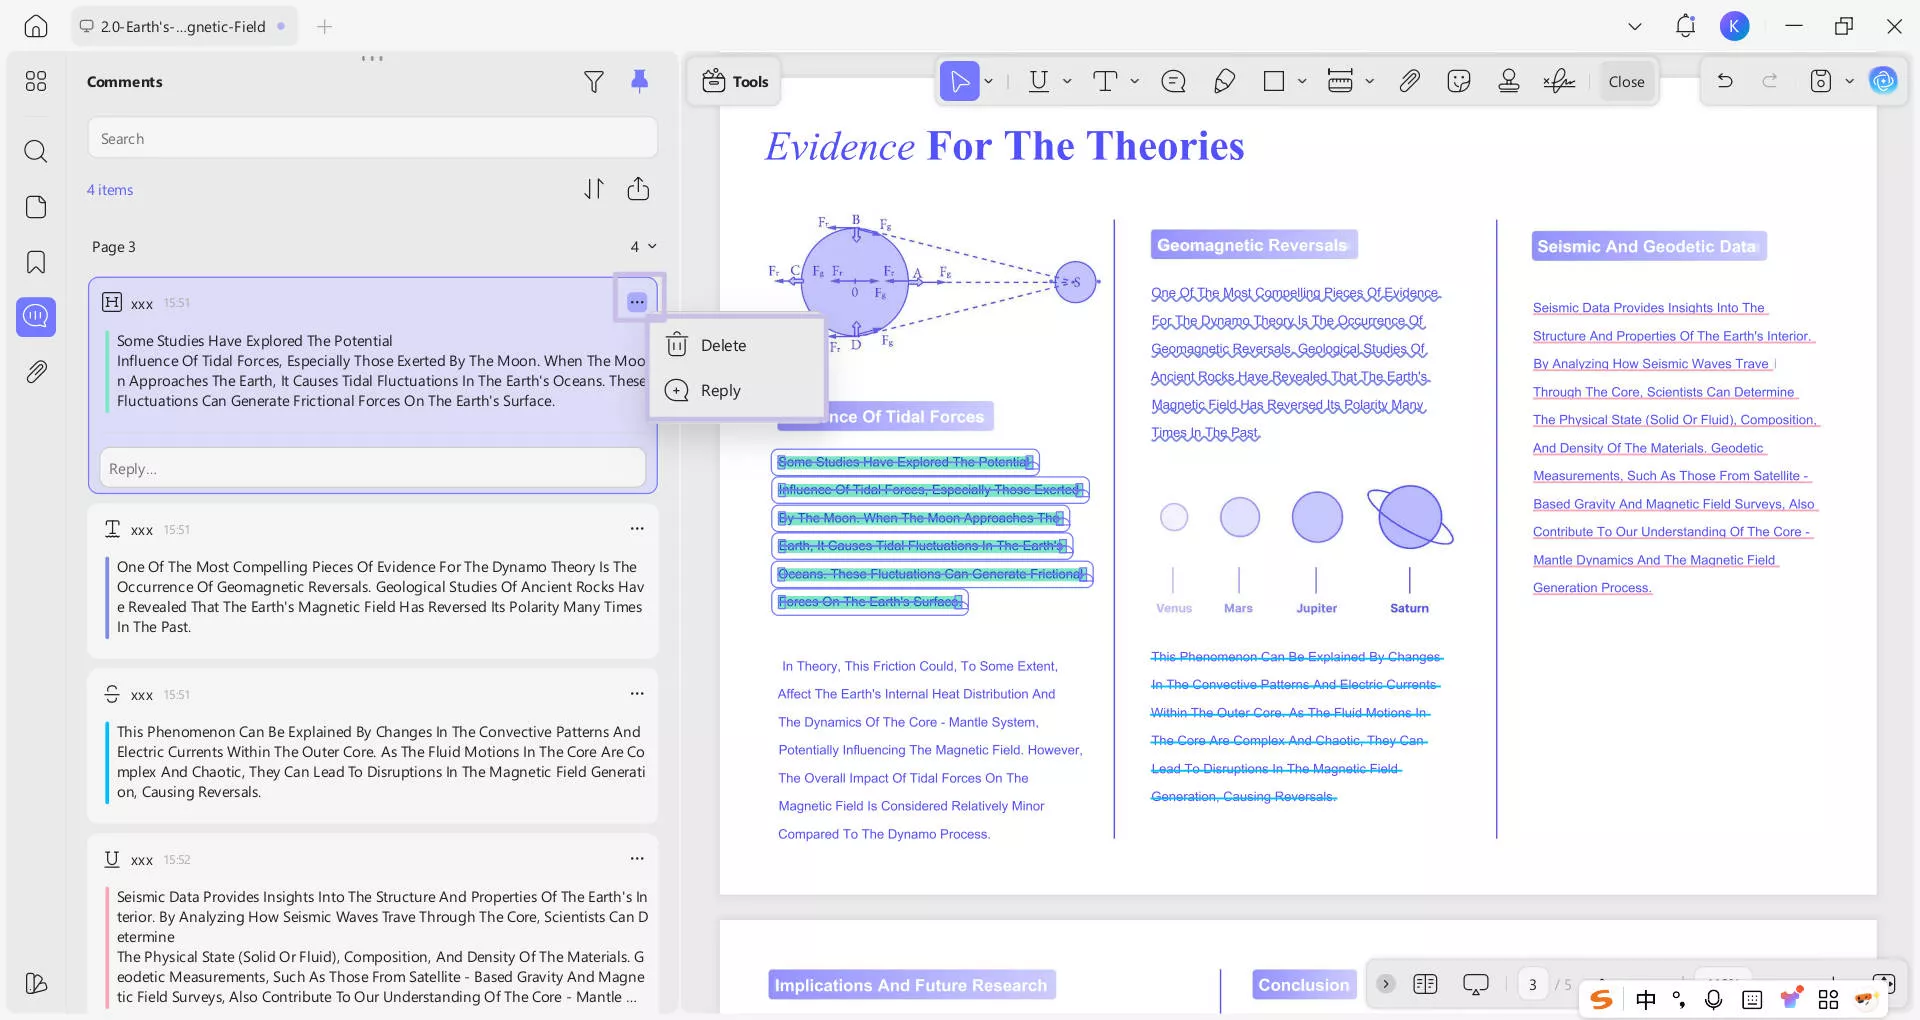This screenshot has width=1920, height=1020.
Task: Open the stamp tool
Action: click(x=1509, y=82)
